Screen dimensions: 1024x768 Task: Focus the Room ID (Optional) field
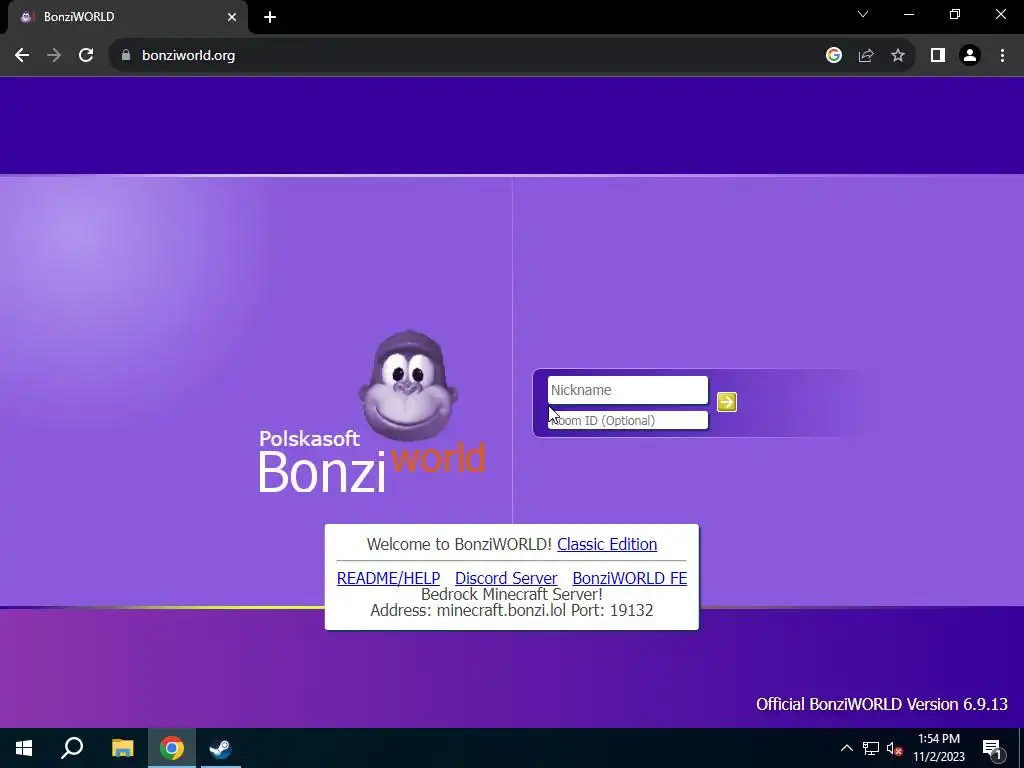[628, 420]
